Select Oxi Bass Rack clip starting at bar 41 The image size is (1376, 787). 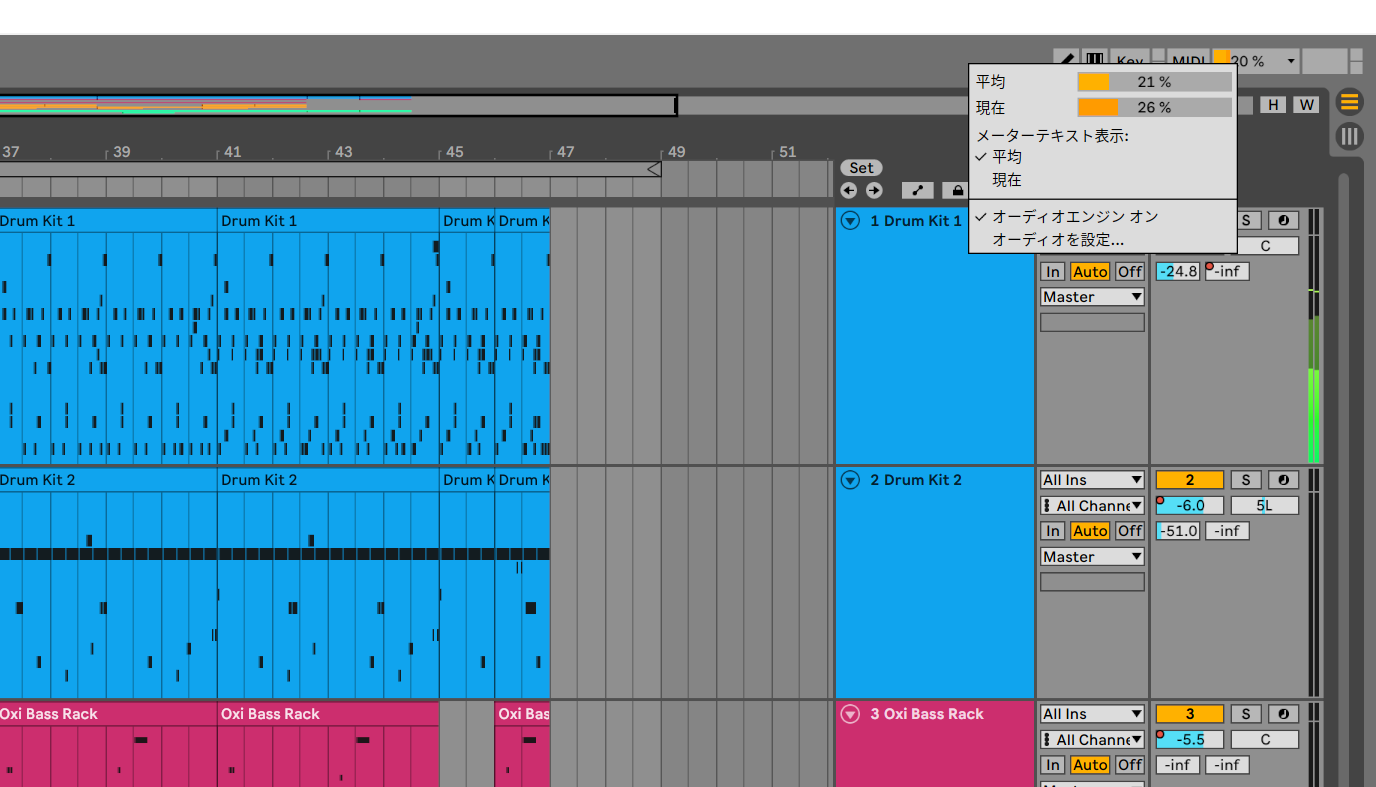[x=328, y=714]
